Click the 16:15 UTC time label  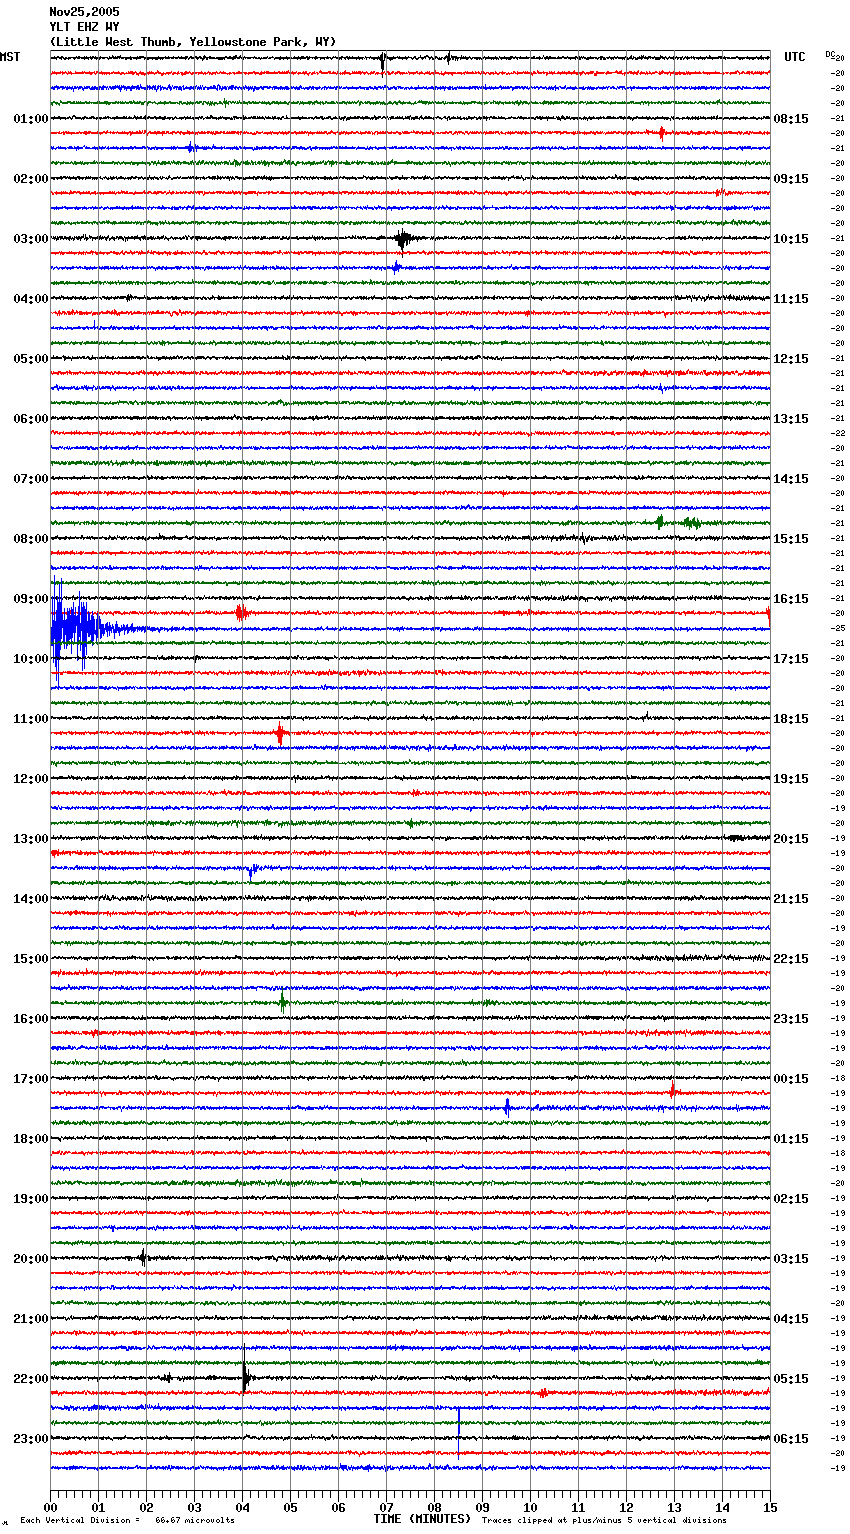click(791, 599)
